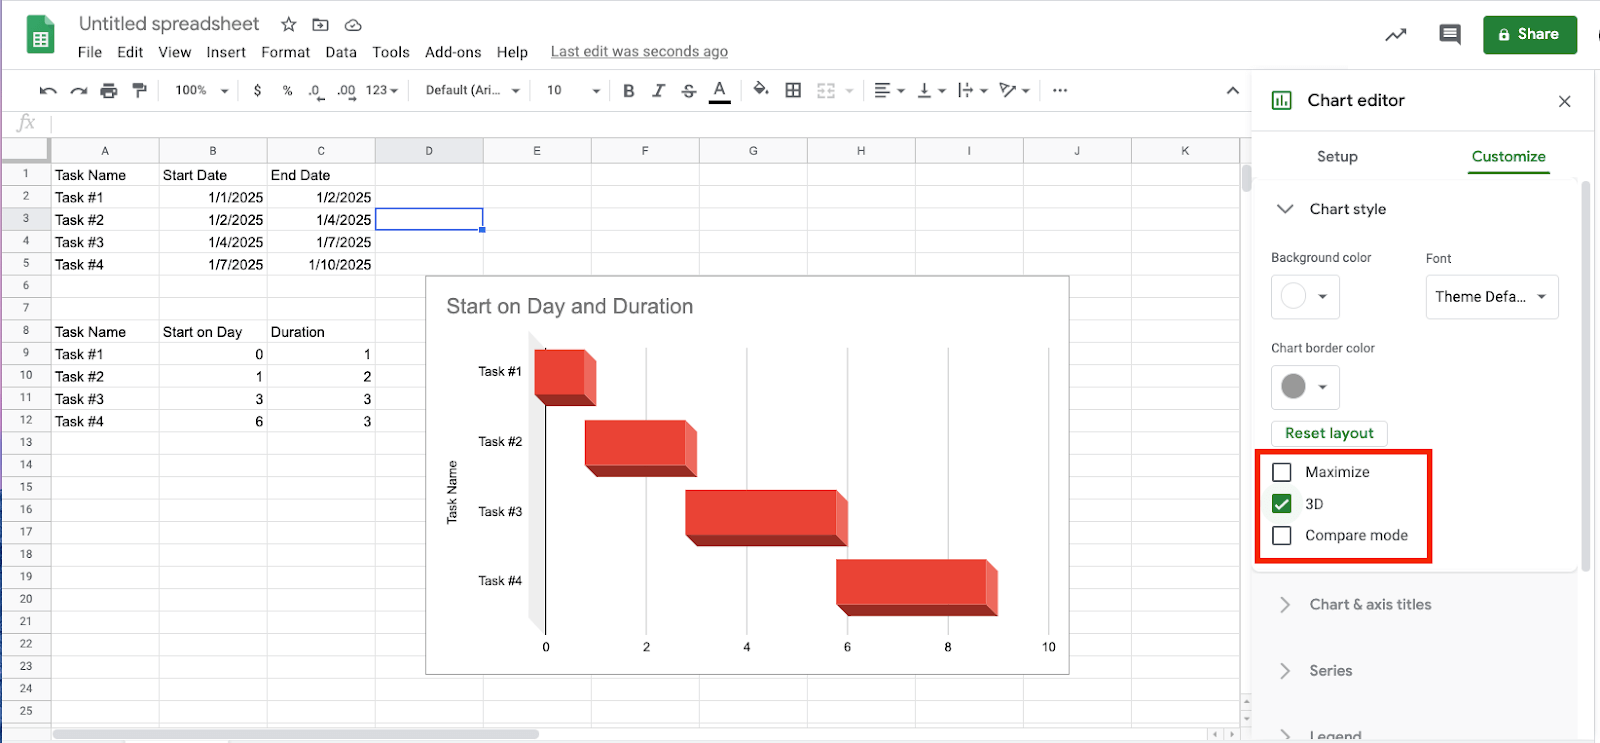
Task: Click the print icon
Action: [x=109, y=91]
